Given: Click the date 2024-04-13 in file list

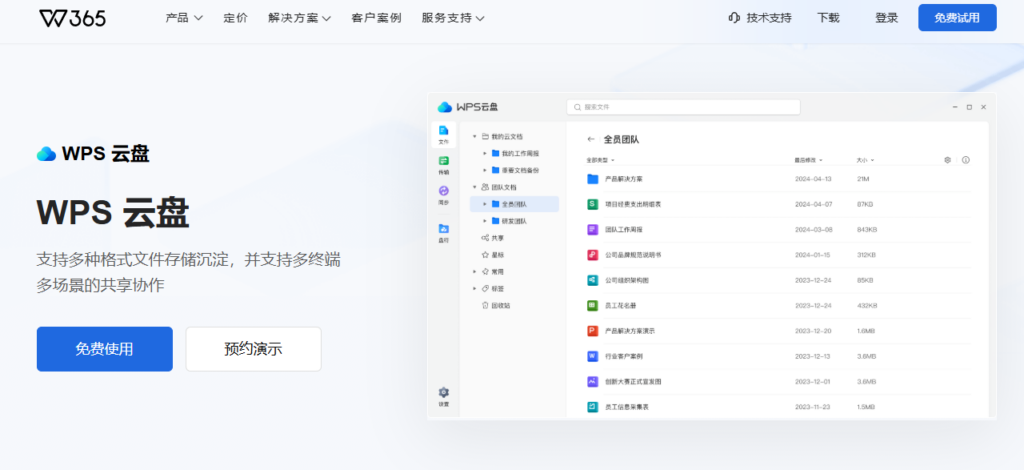Looking at the screenshot, I should click(813, 179).
